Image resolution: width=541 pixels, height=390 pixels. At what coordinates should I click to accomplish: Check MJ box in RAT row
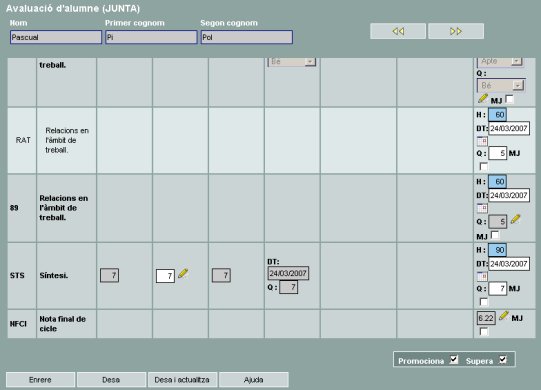point(484,166)
